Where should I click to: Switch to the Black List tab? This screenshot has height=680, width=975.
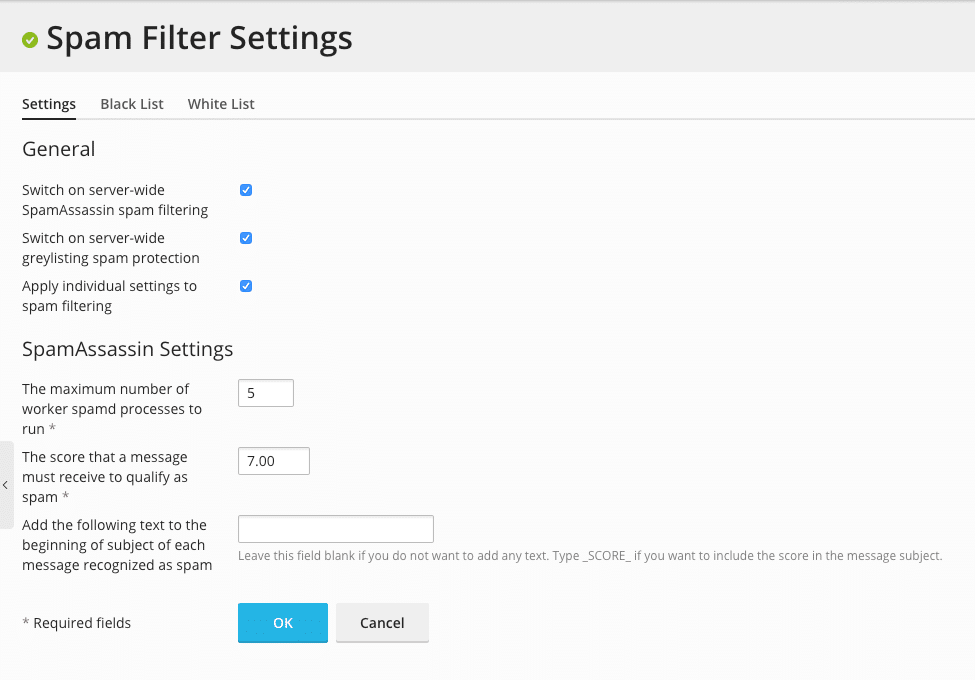[132, 104]
